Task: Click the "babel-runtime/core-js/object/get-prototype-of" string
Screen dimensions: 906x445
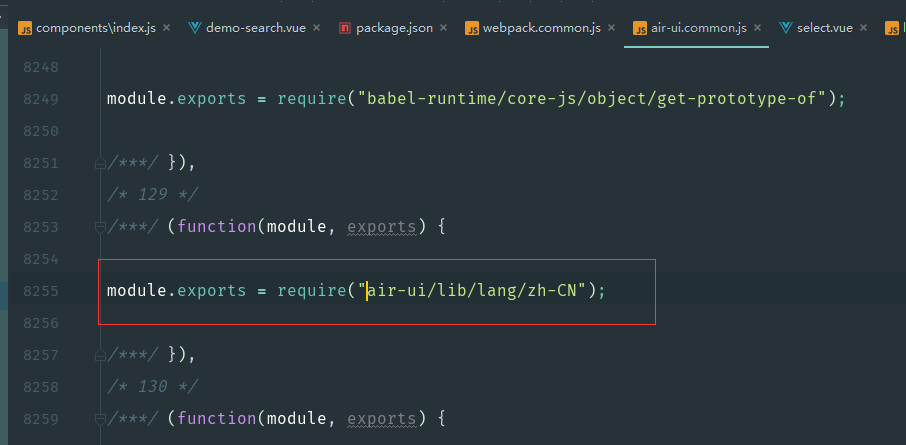Action: (x=593, y=99)
